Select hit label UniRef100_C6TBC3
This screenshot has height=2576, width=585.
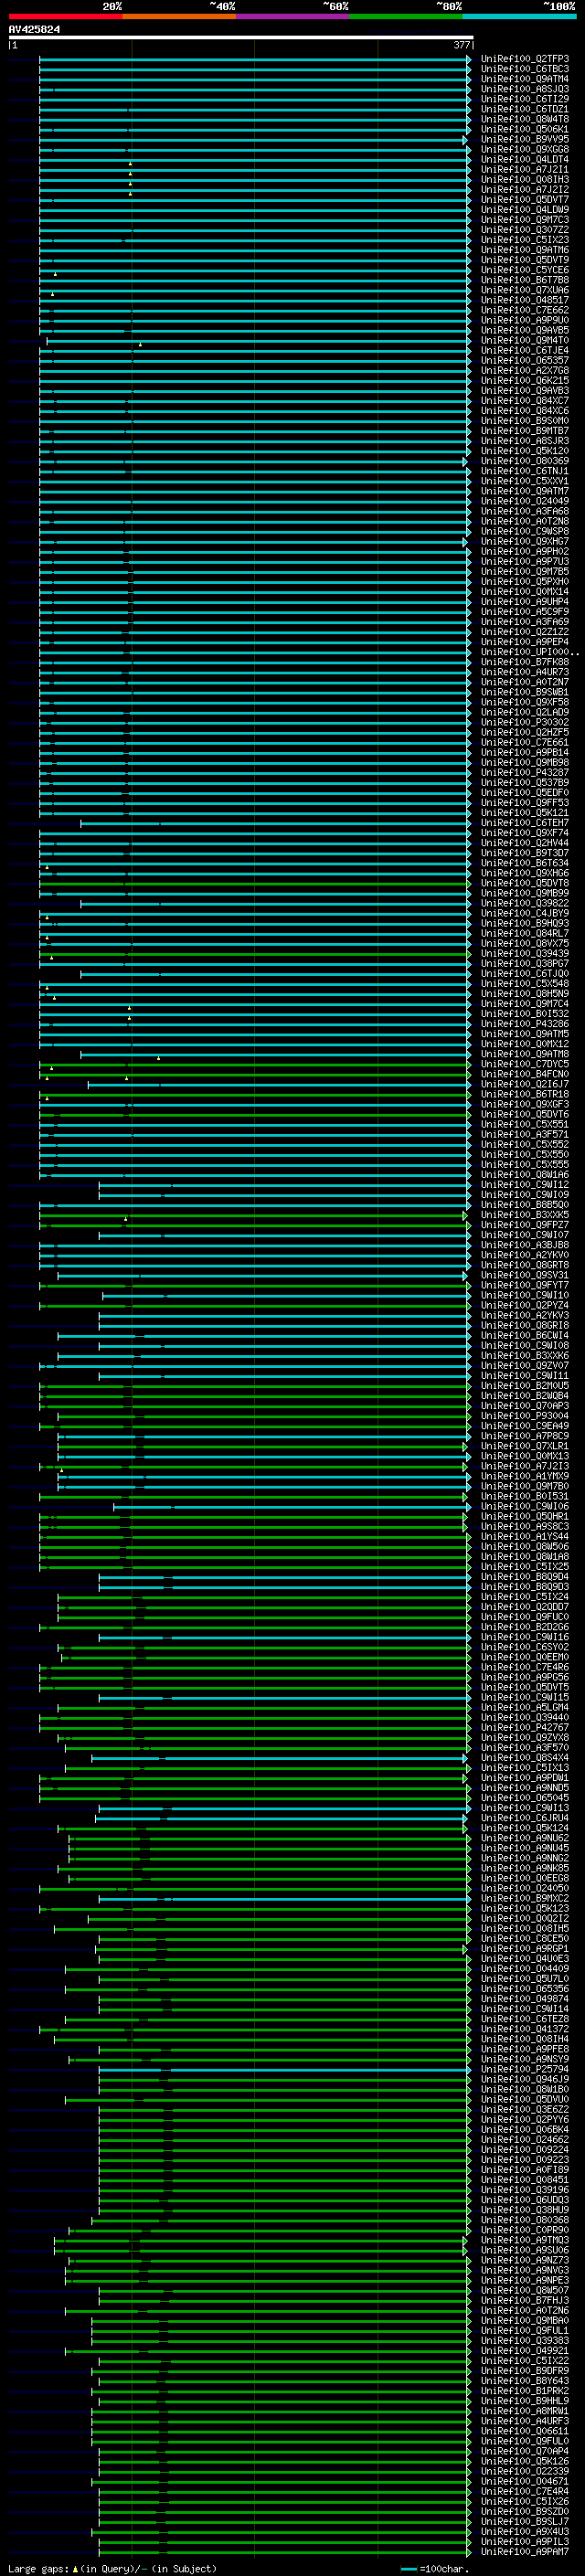(x=525, y=69)
